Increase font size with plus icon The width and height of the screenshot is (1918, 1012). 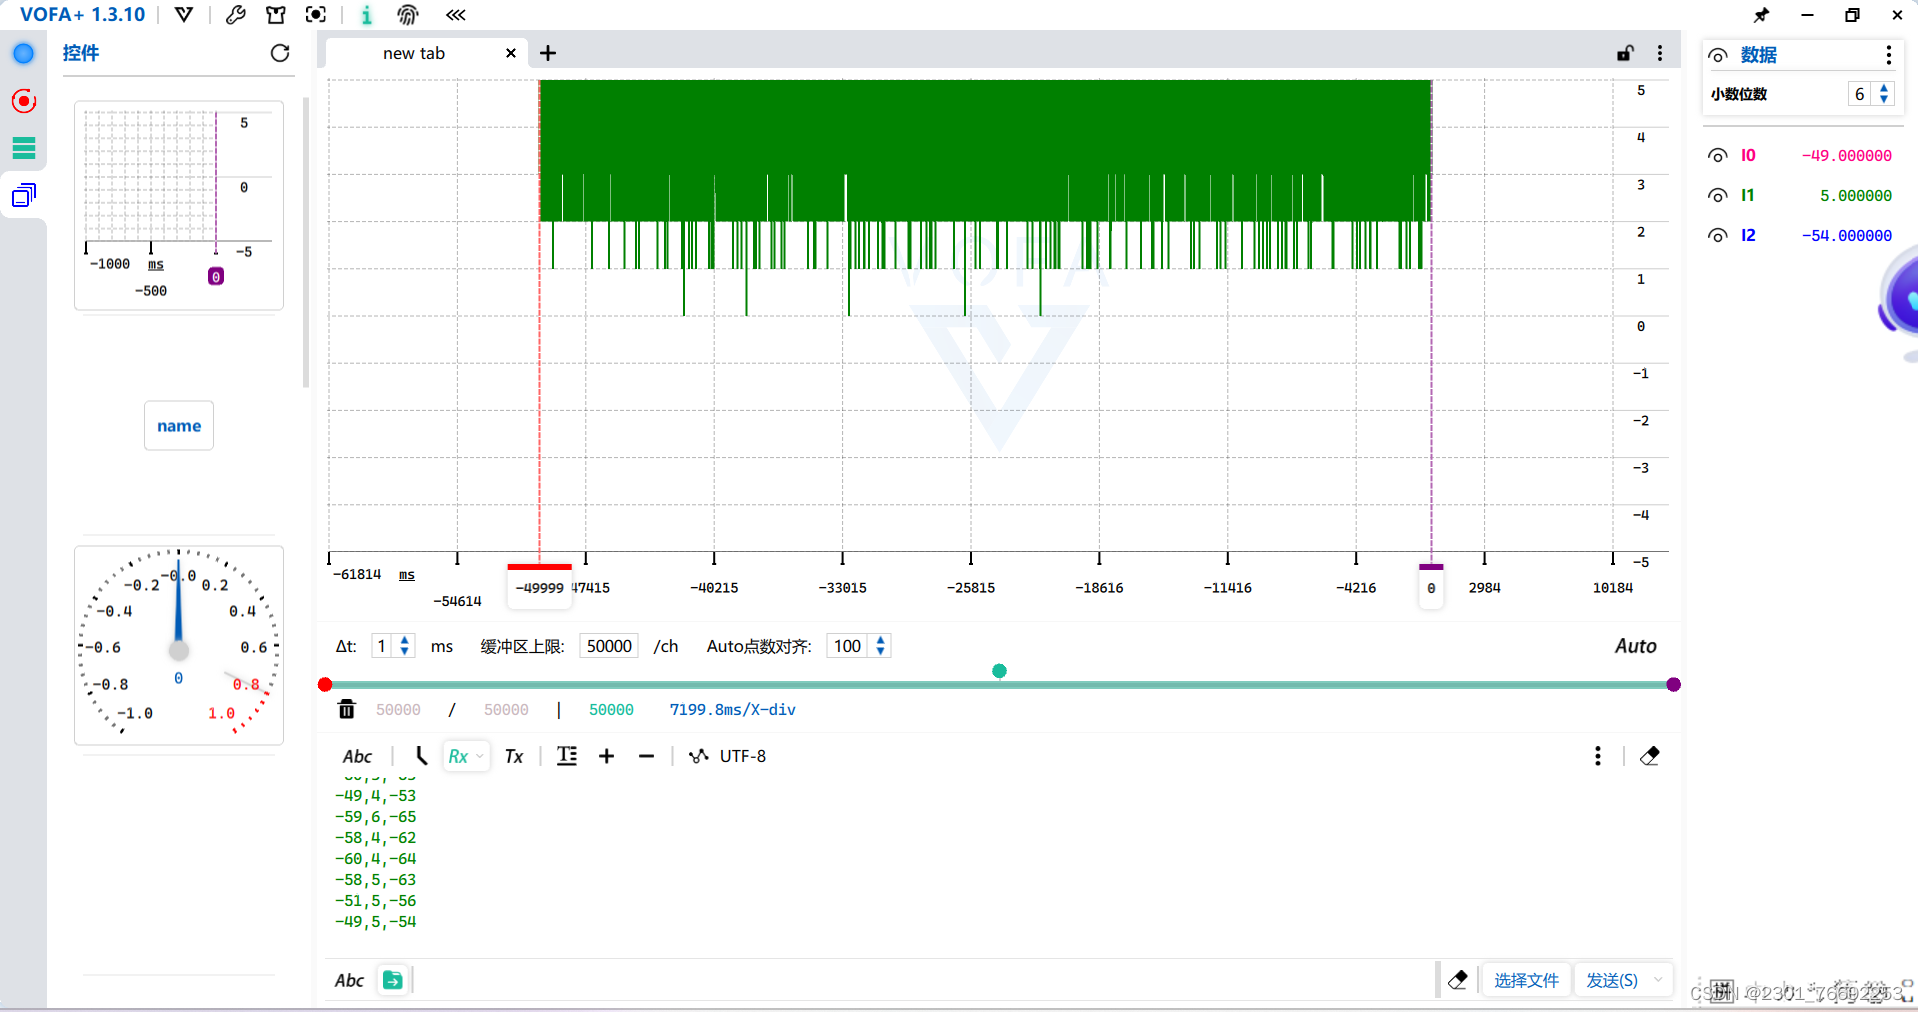[x=606, y=756]
